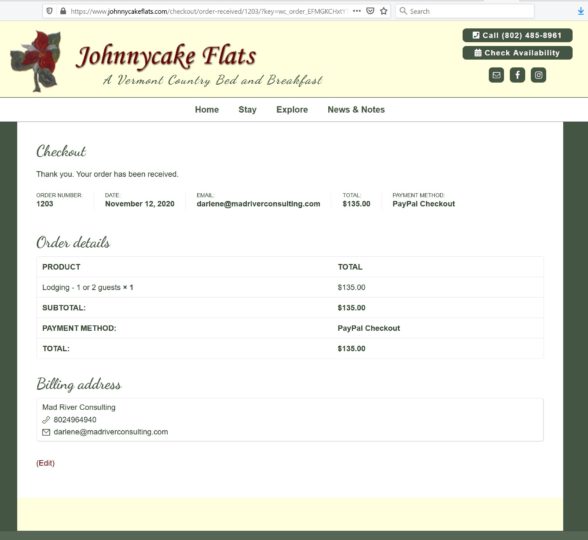588x540 pixels.
Task: Open the Instagram icon link
Action: pyautogui.click(x=538, y=75)
